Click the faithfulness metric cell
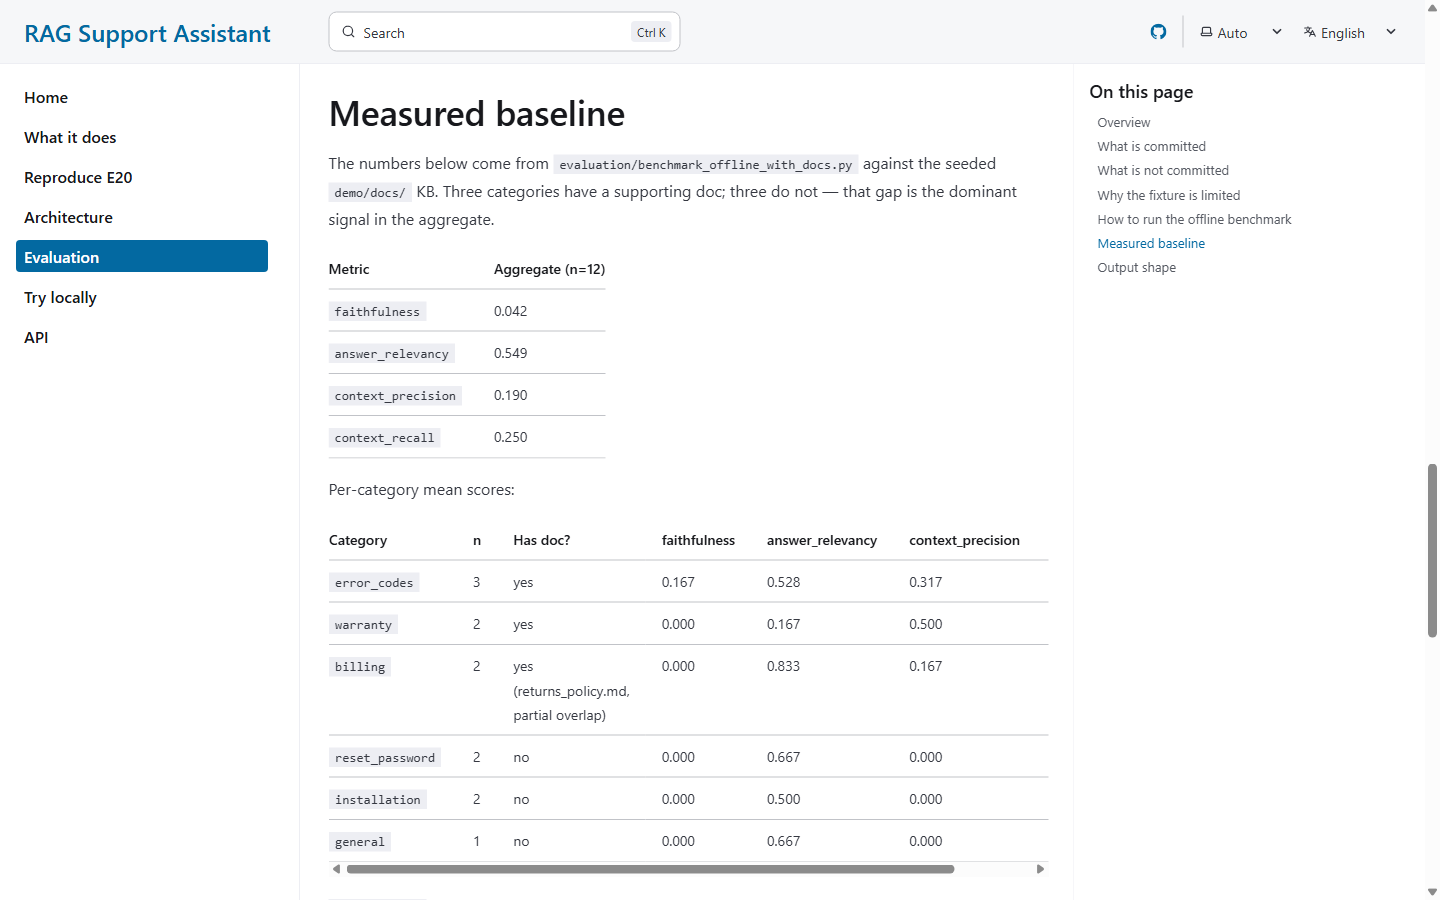1440x900 pixels. [377, 312]
